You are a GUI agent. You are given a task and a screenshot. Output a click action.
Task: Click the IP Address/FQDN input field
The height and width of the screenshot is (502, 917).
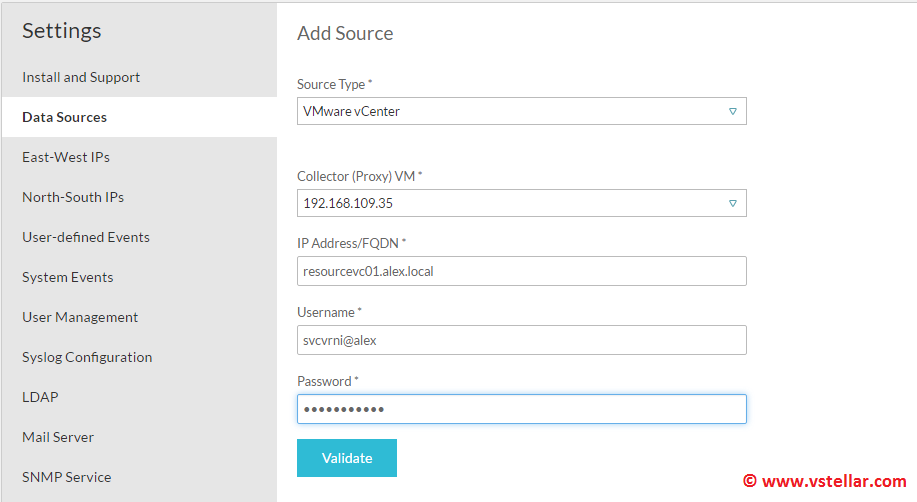521,271
